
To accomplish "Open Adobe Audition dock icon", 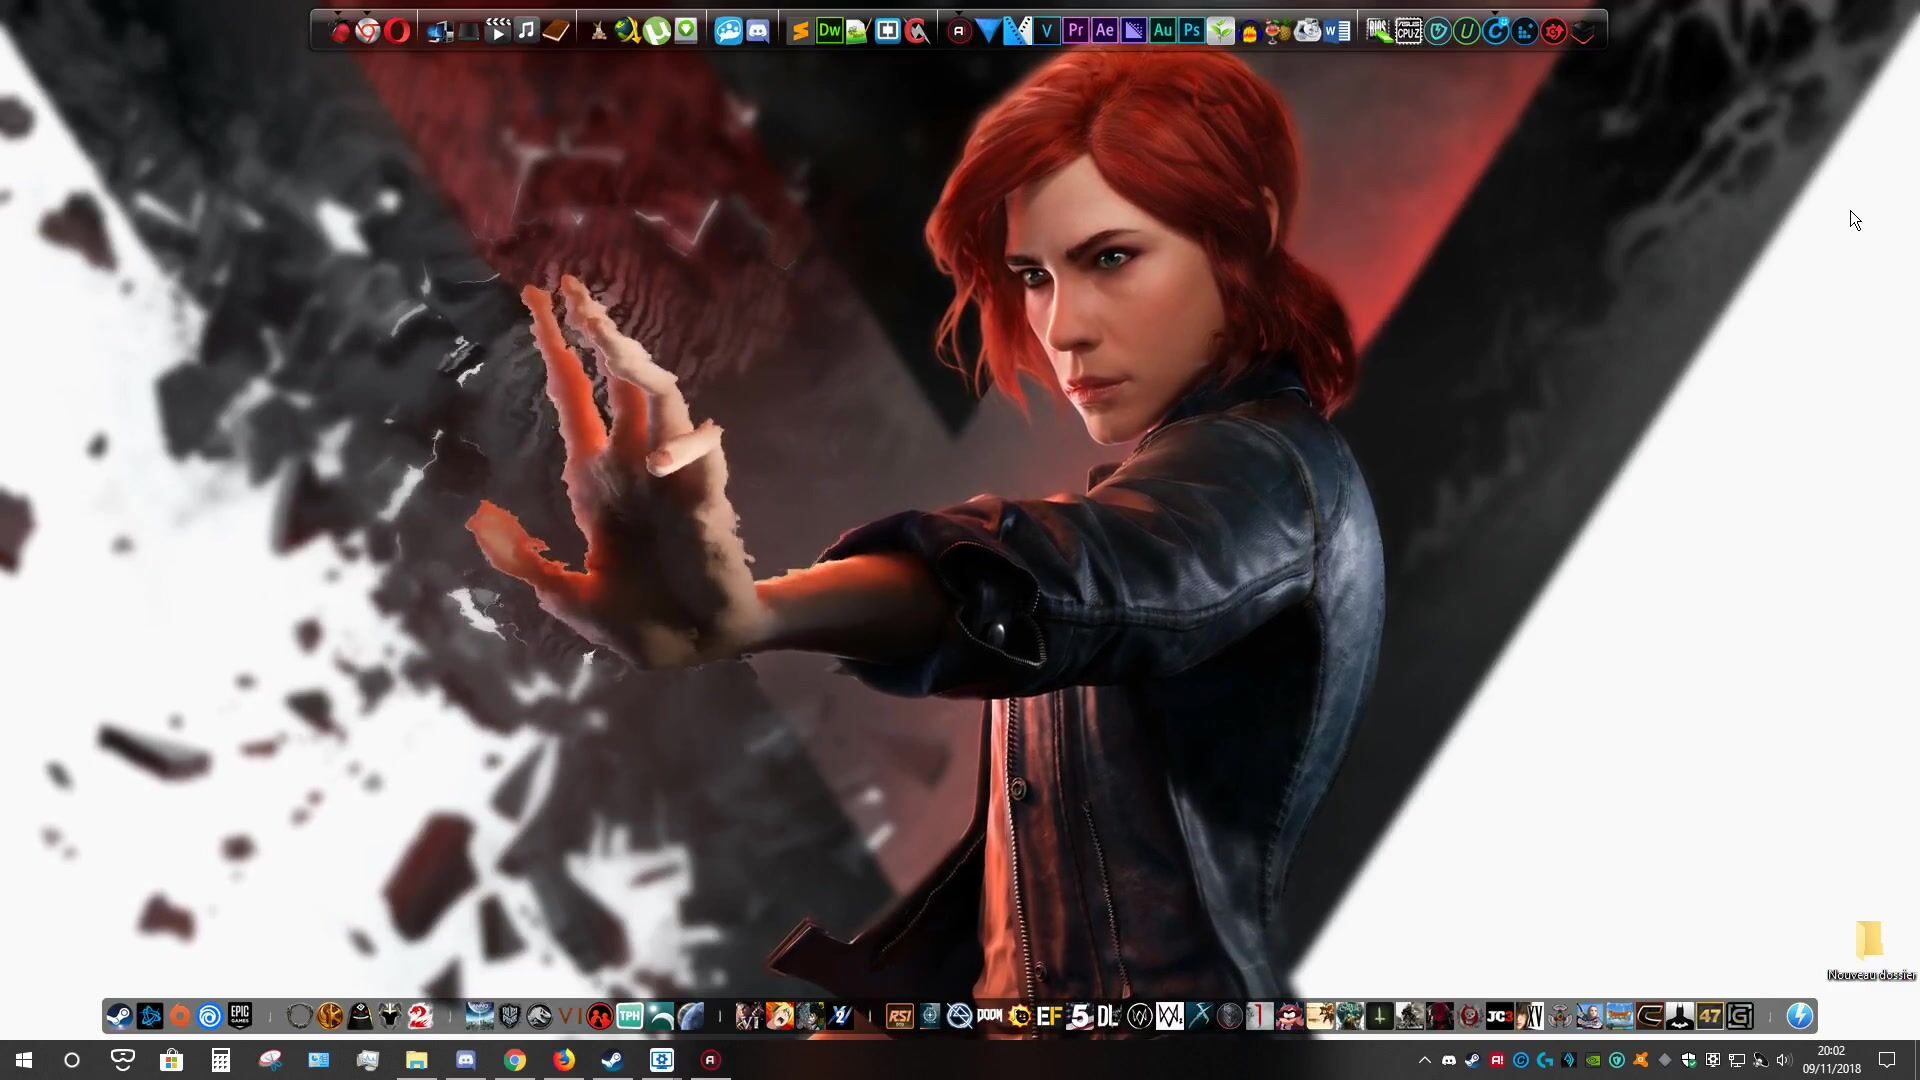I will pyautogui.click(x=1162, y=31).
